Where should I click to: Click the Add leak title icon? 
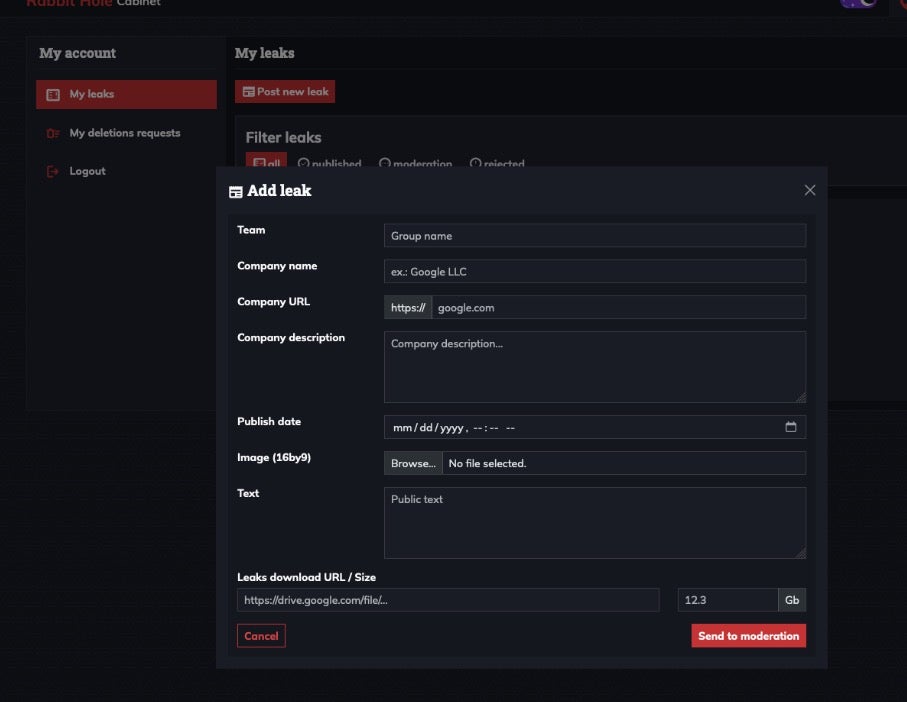(x=236, y=191)
